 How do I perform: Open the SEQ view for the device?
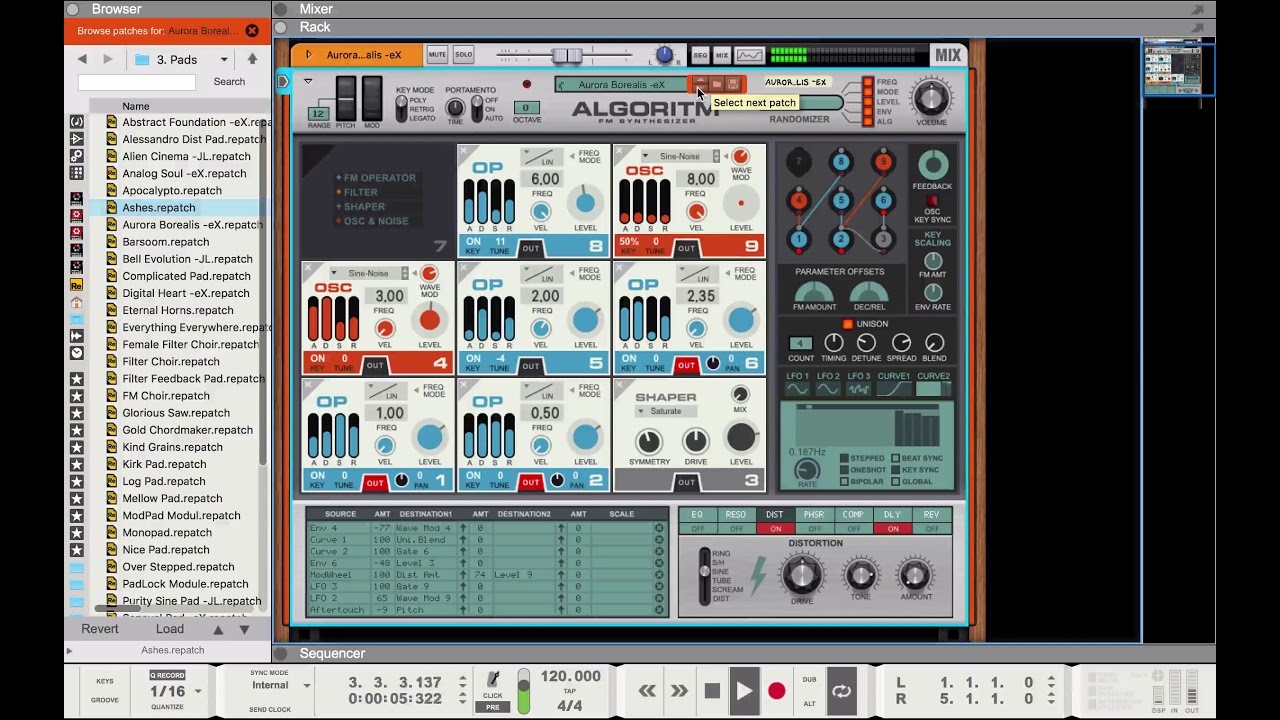(x=700, y=55)
